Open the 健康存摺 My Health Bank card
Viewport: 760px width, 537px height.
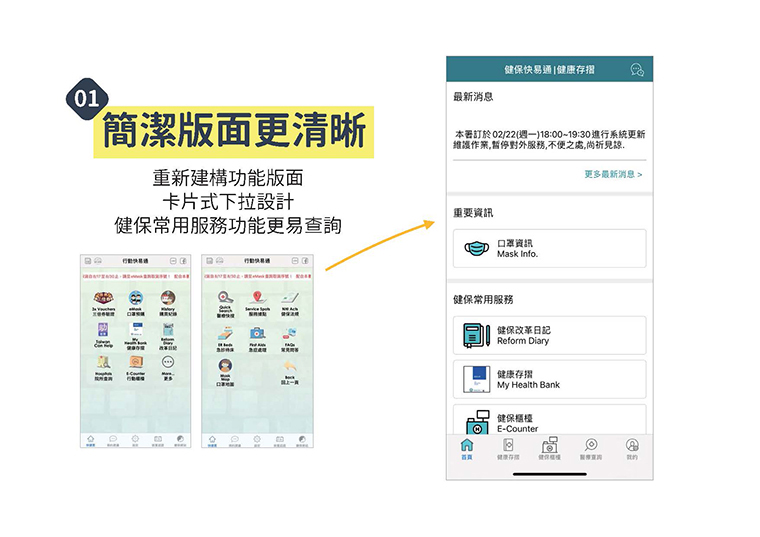(549, 379)
